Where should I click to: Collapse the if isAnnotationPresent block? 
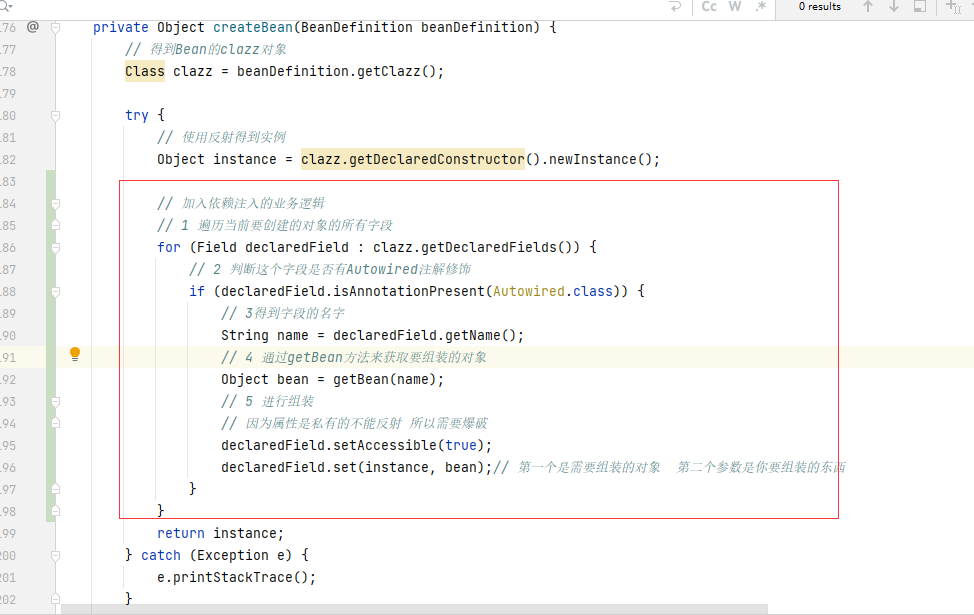(56, 291)
